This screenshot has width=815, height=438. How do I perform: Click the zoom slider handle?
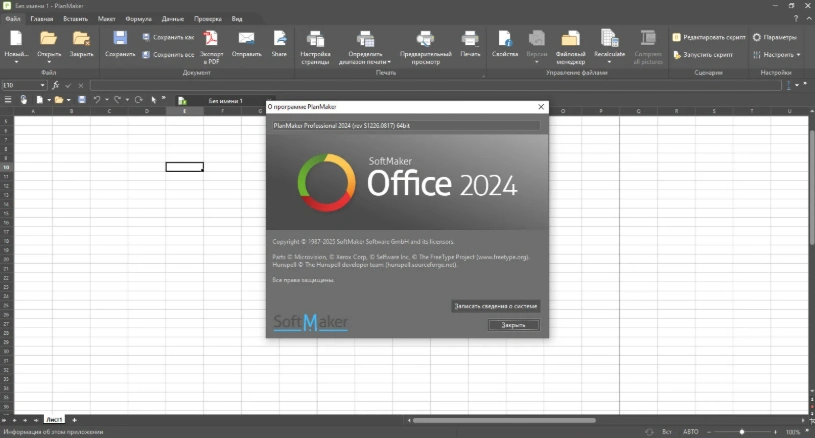tap(742, 432)
